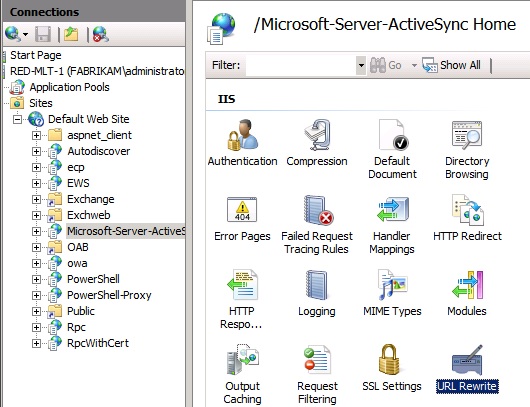The height and width of the screenshot is (407, 530).
Task: Select Default Web Site in the tree
Action: point(89,119)
